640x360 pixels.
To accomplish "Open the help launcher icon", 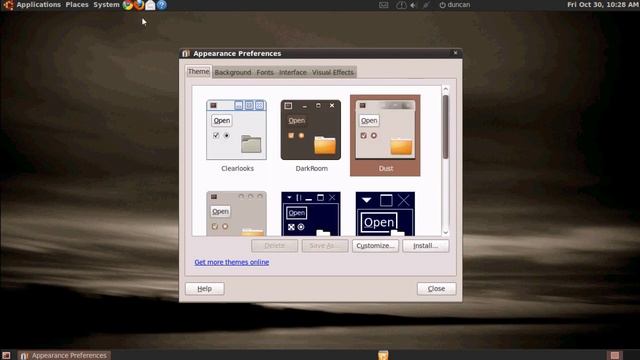I will pos(162,5).
